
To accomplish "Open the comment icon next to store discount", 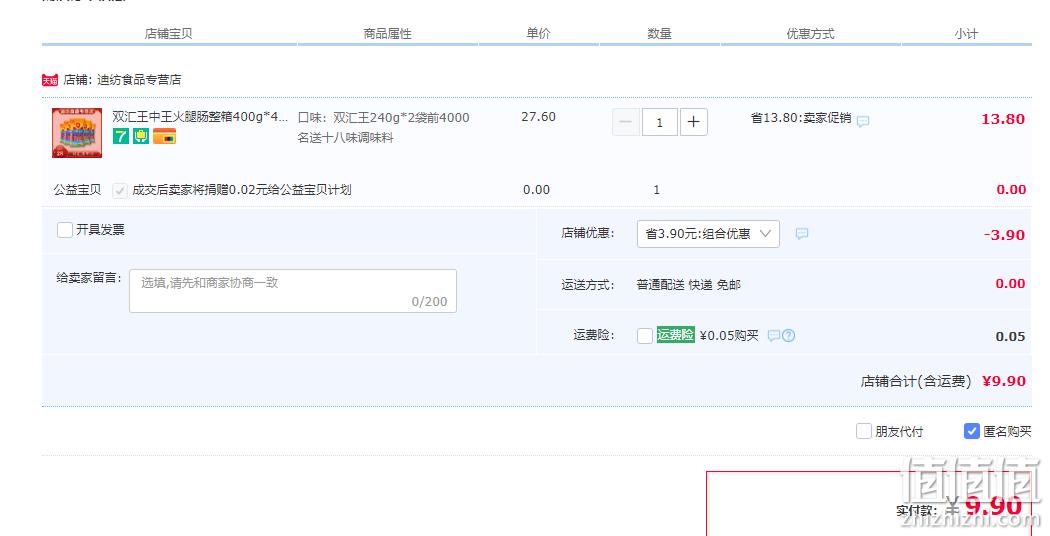I will coord(802,233).
